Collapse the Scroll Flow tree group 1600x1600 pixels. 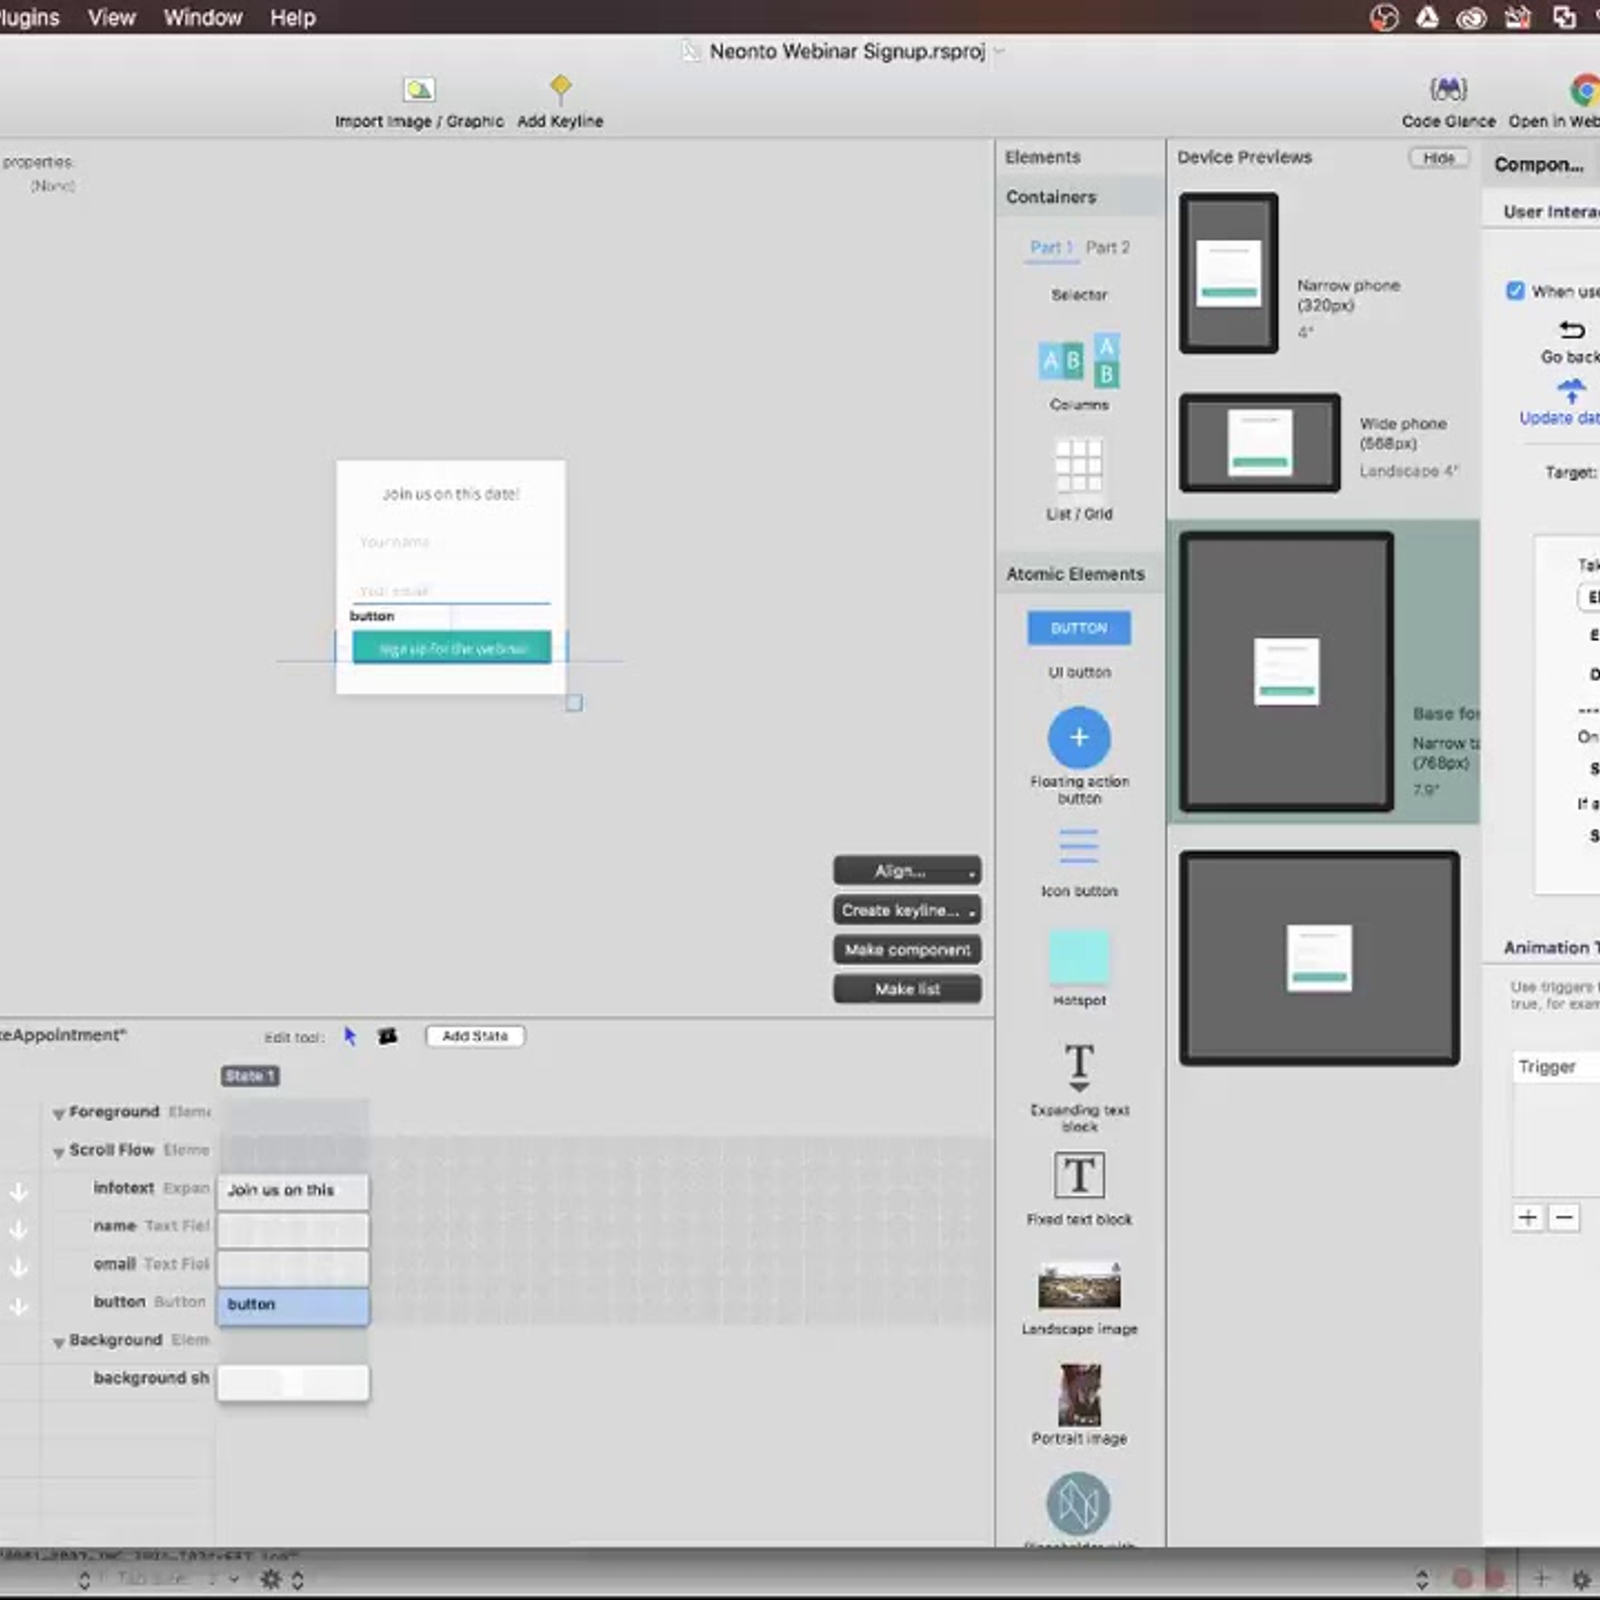point(58,1152)
